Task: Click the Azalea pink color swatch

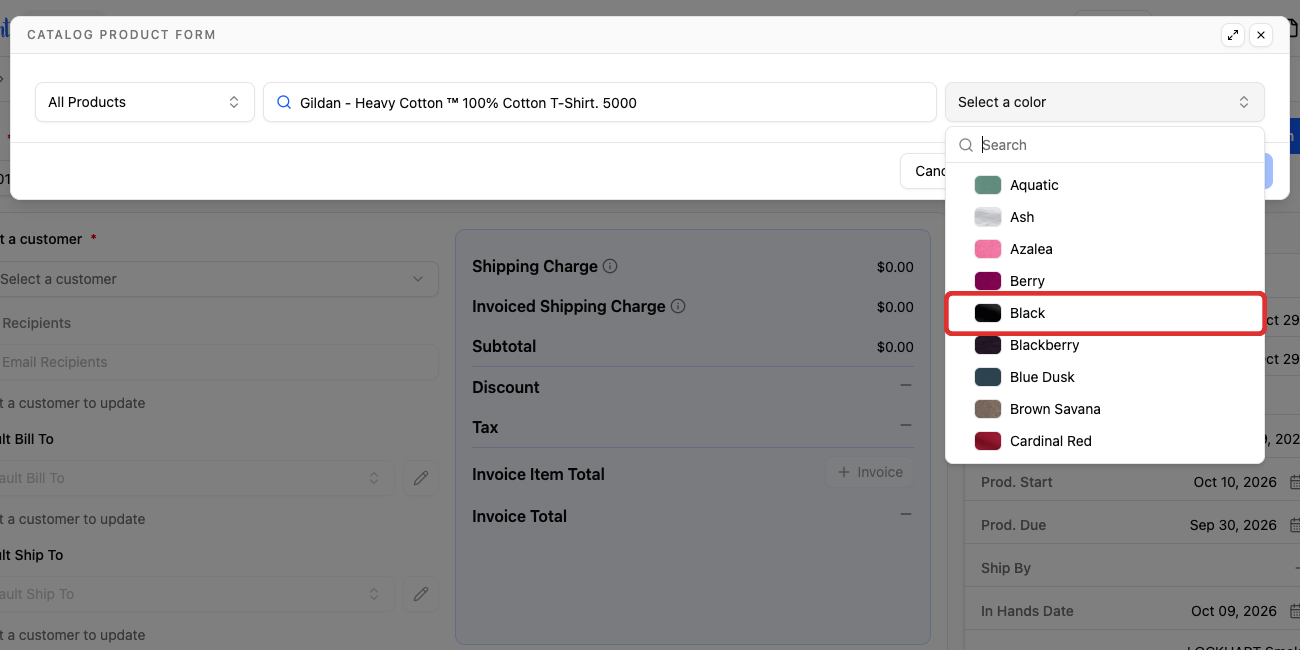Action: pyautogui.click(x=988, y=249)
